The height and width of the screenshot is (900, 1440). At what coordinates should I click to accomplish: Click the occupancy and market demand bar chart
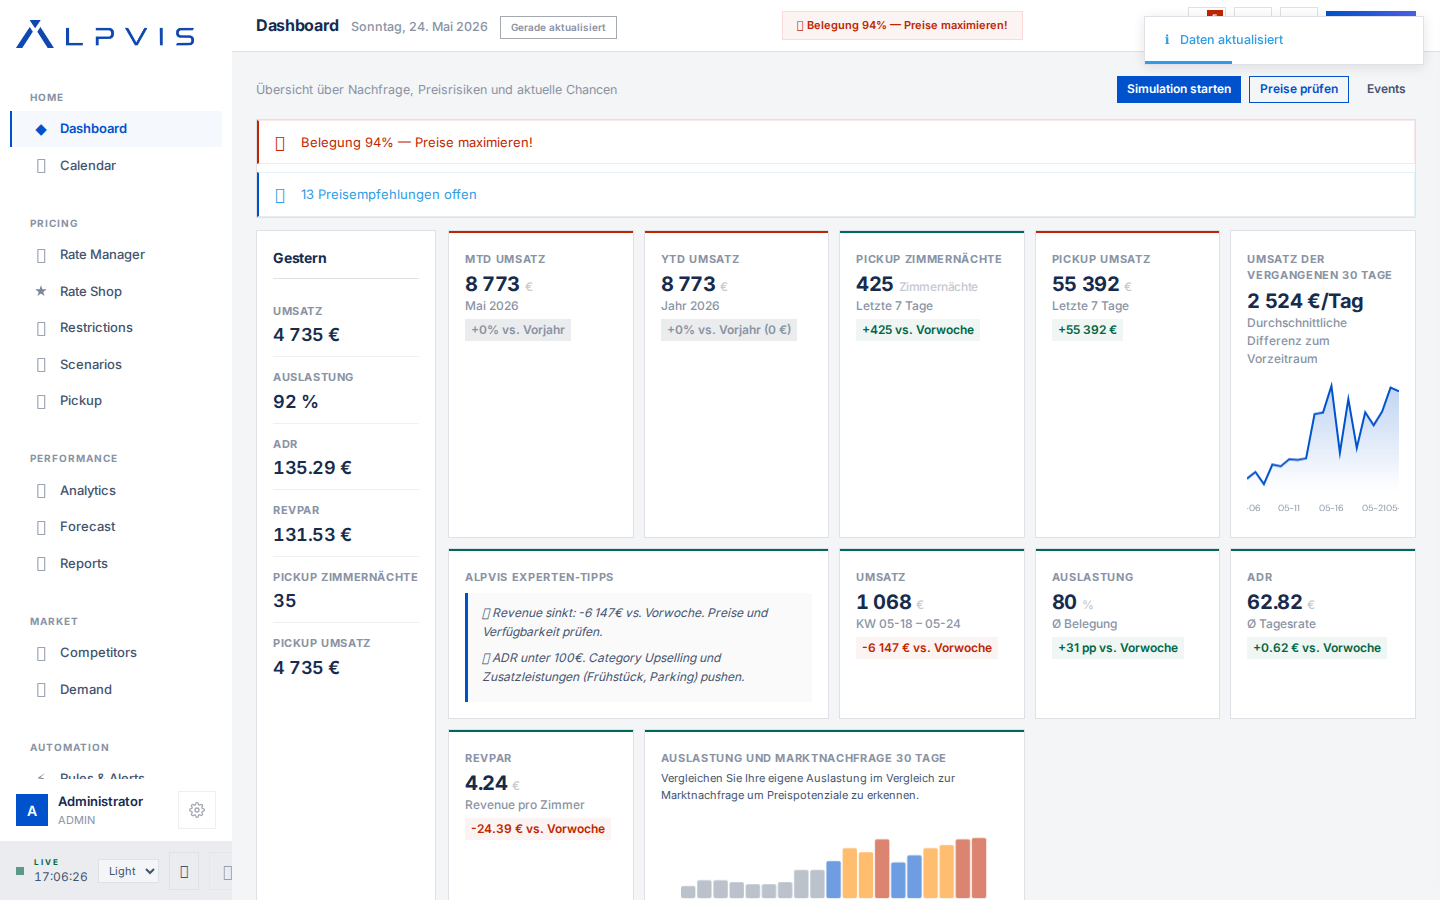[834, 867]
